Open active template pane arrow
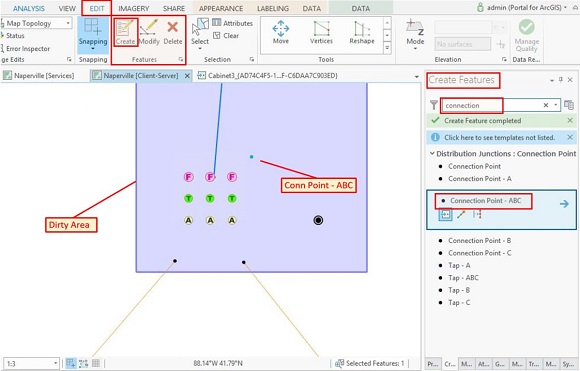 pos(564,204)
